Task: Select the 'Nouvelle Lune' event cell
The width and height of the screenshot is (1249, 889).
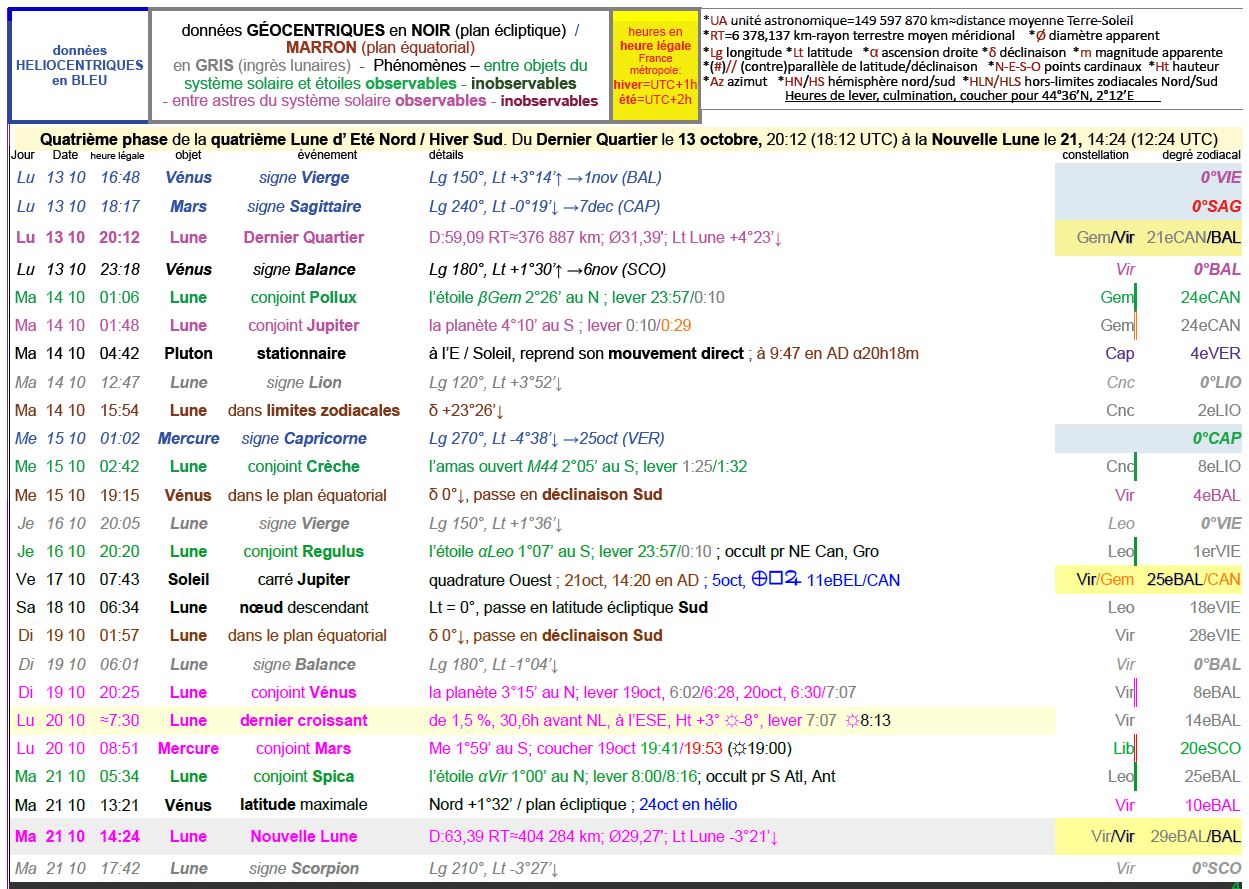Action: pyautogui.click(x=306, y=837)
